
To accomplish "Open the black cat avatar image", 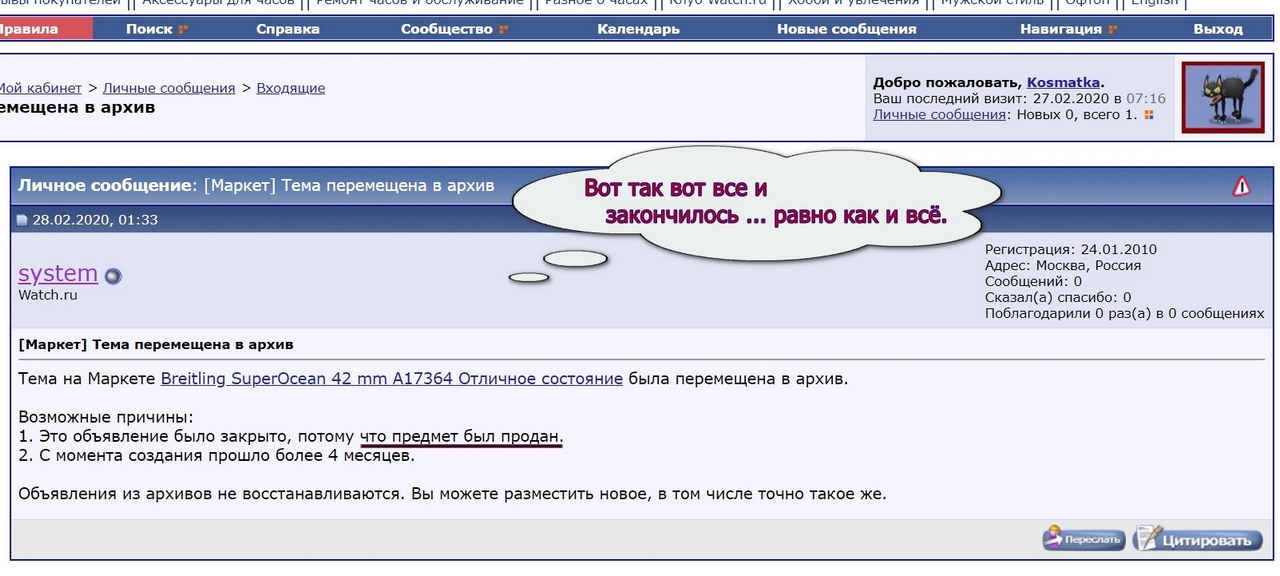I will (1223, 97).
